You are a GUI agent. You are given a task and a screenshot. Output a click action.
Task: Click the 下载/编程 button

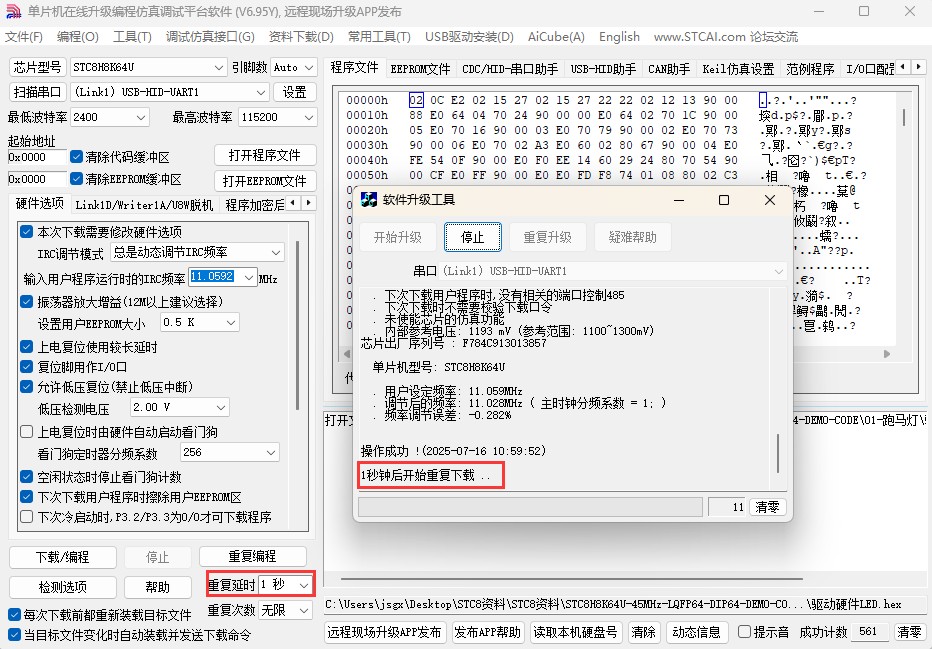coord(62,557)
